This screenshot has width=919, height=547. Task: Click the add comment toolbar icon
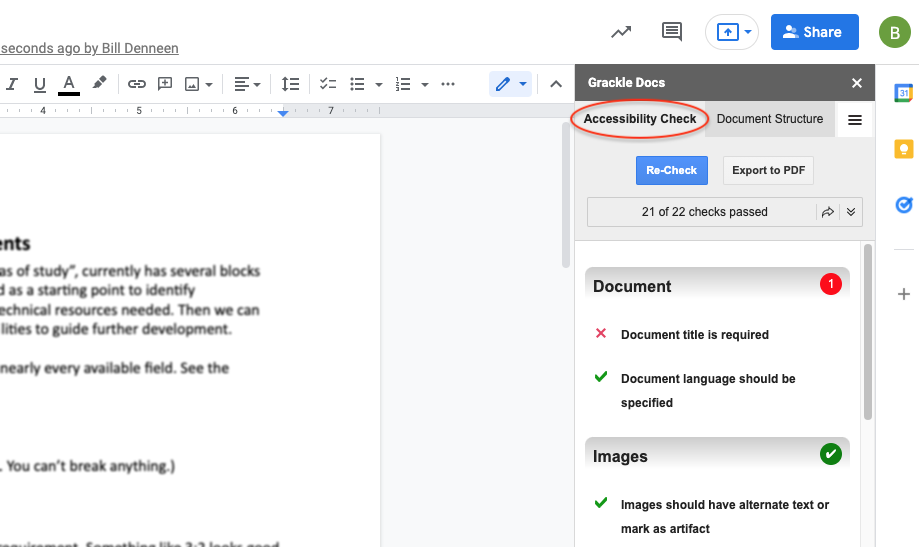point(165,84)
